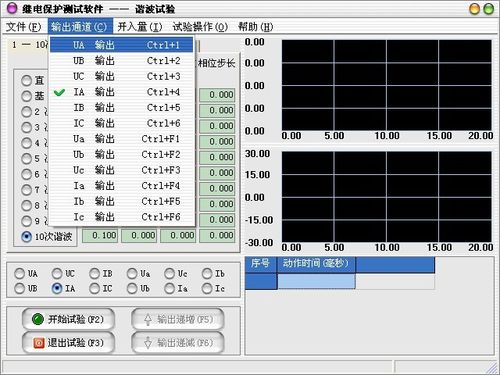This screenshot has width=500, height=375.
Task: Click the up-arrow icon on 输出递增 button
Action: coord(148,319)
